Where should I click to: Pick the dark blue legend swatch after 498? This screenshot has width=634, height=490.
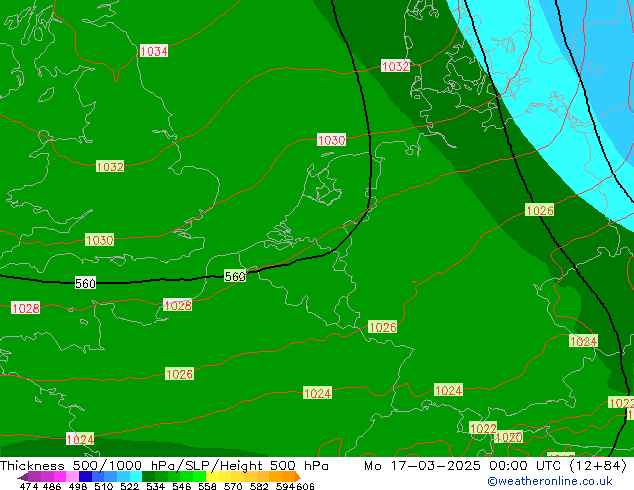pyautogui.click(x=85, y=476)
